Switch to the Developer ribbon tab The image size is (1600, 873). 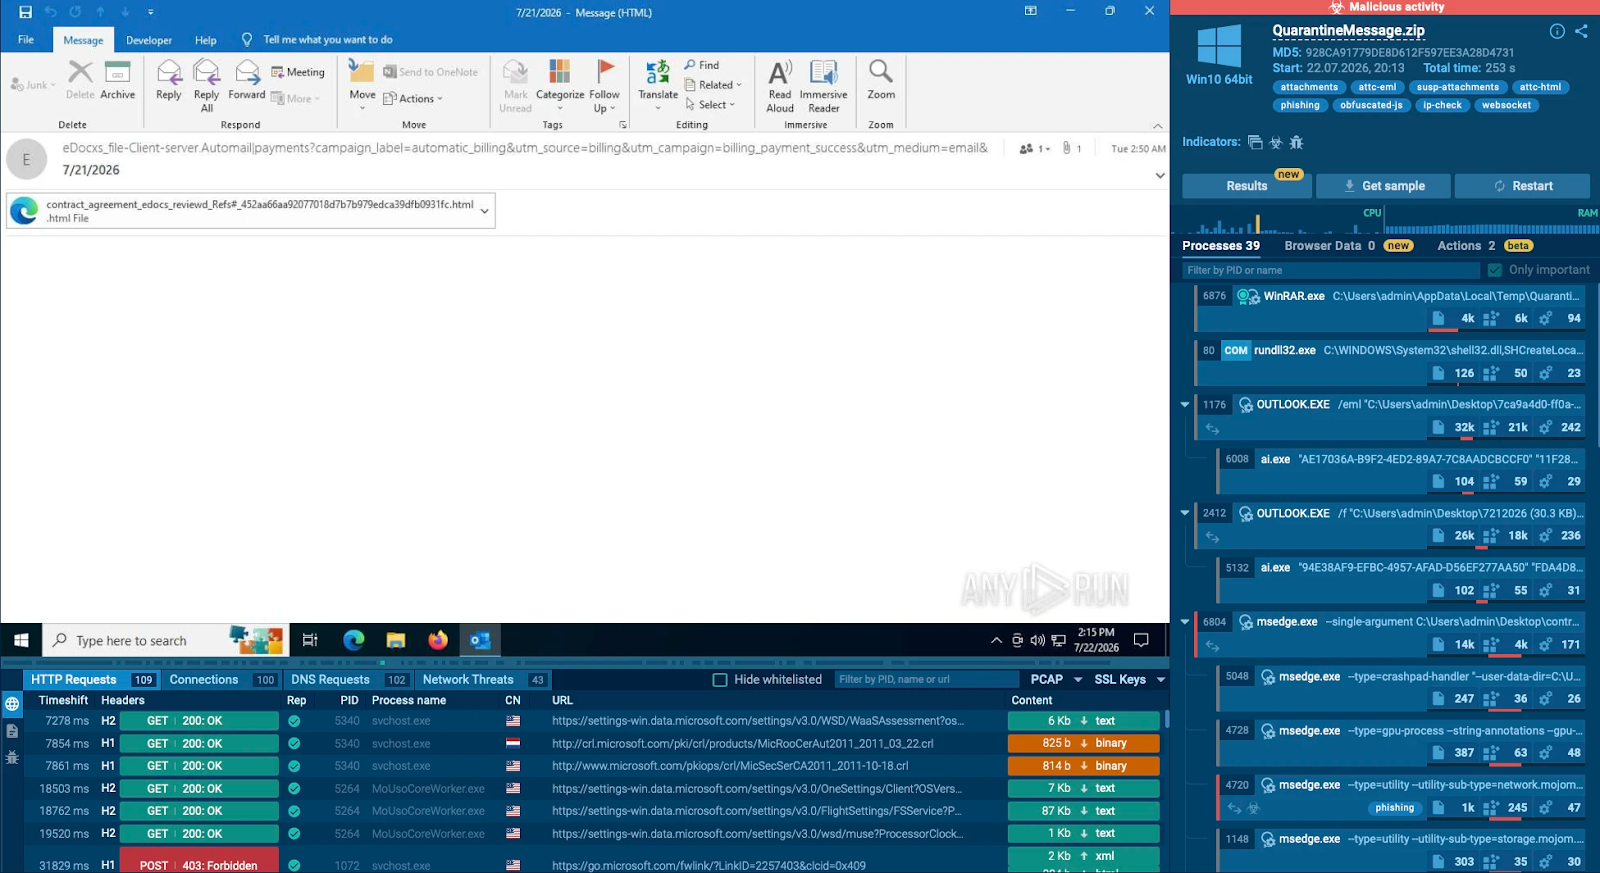[149, 41]
